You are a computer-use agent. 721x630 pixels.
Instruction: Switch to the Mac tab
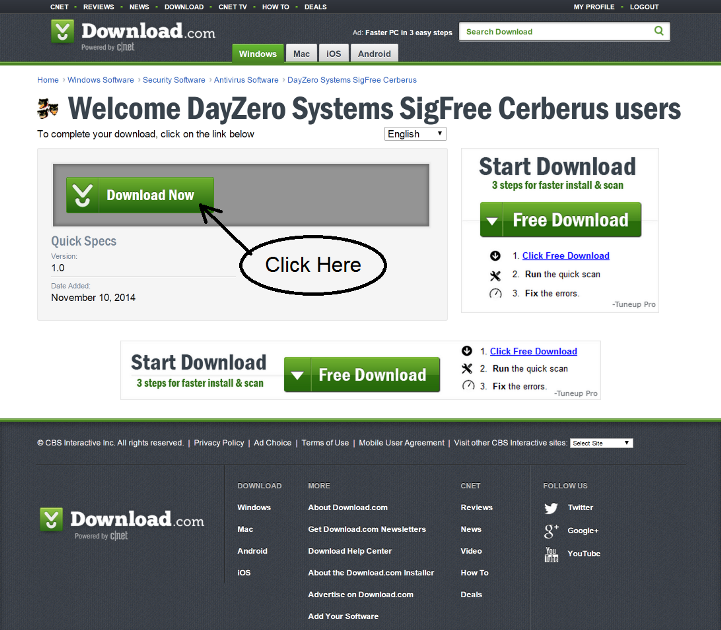tap(301, 53)
